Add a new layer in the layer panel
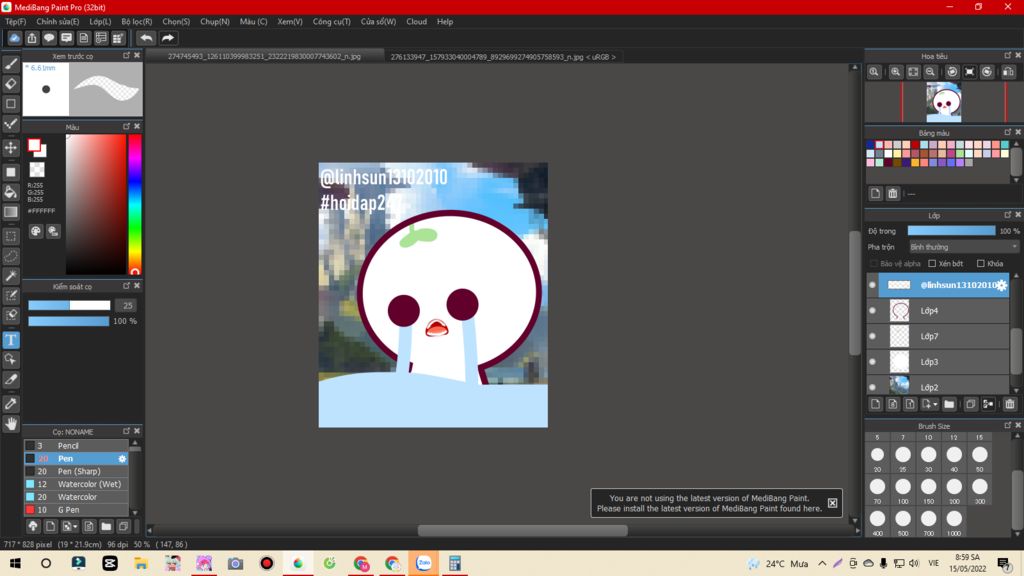The height and width of the screenshot is (576, 1024). click(876, 404)
